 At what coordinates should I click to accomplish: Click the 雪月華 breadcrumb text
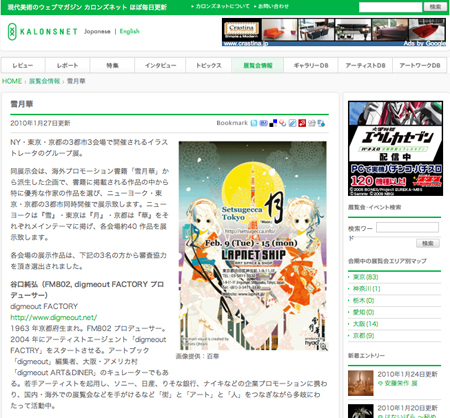(x=76, y=81)
